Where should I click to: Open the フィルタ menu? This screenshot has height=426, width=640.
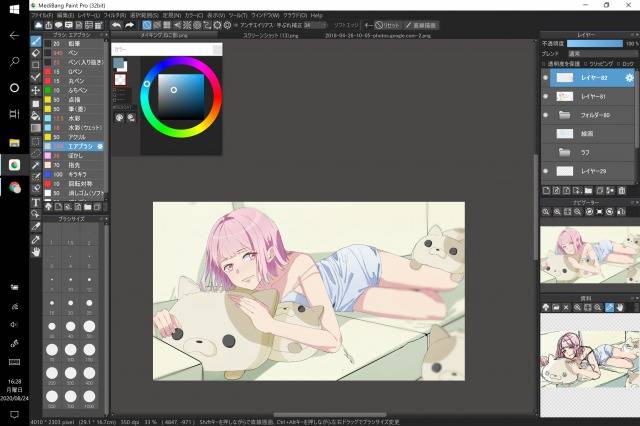click(x=115, y=15)
